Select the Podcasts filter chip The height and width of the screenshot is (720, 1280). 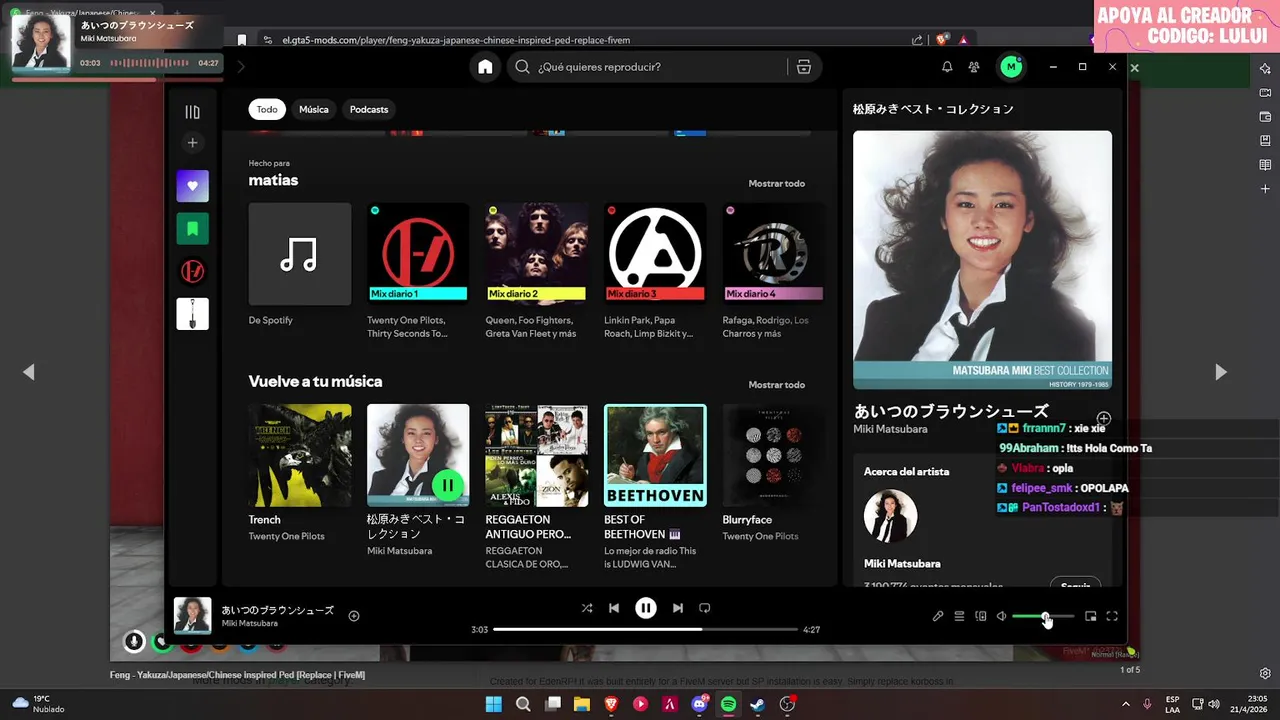pyautogui.click(x=369, y=109)
